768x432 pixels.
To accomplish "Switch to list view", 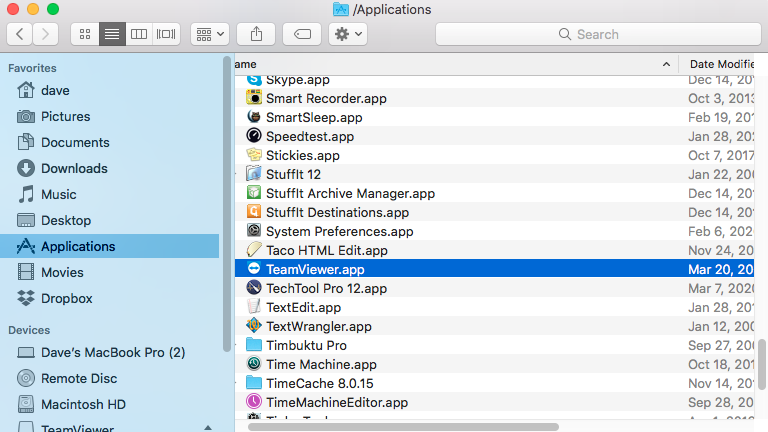I will tap(112, 34).
